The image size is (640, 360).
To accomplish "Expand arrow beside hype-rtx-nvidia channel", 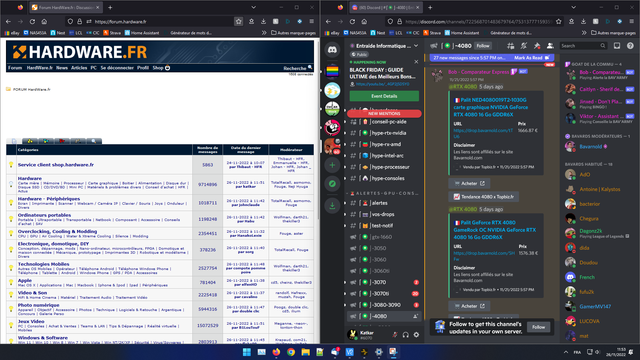I will (x=345, y=133).
